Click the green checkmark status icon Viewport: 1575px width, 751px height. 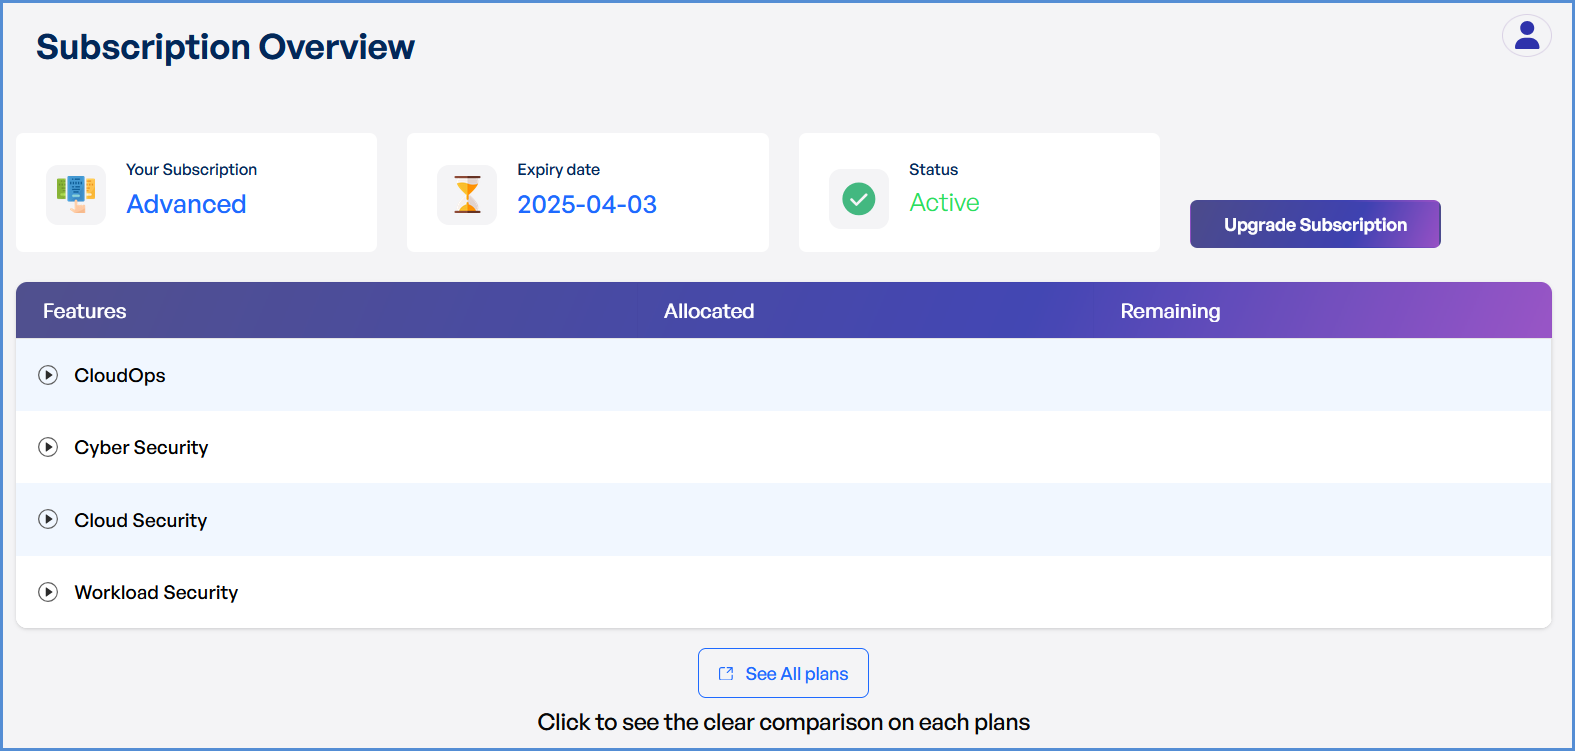(x=858, y=198)
